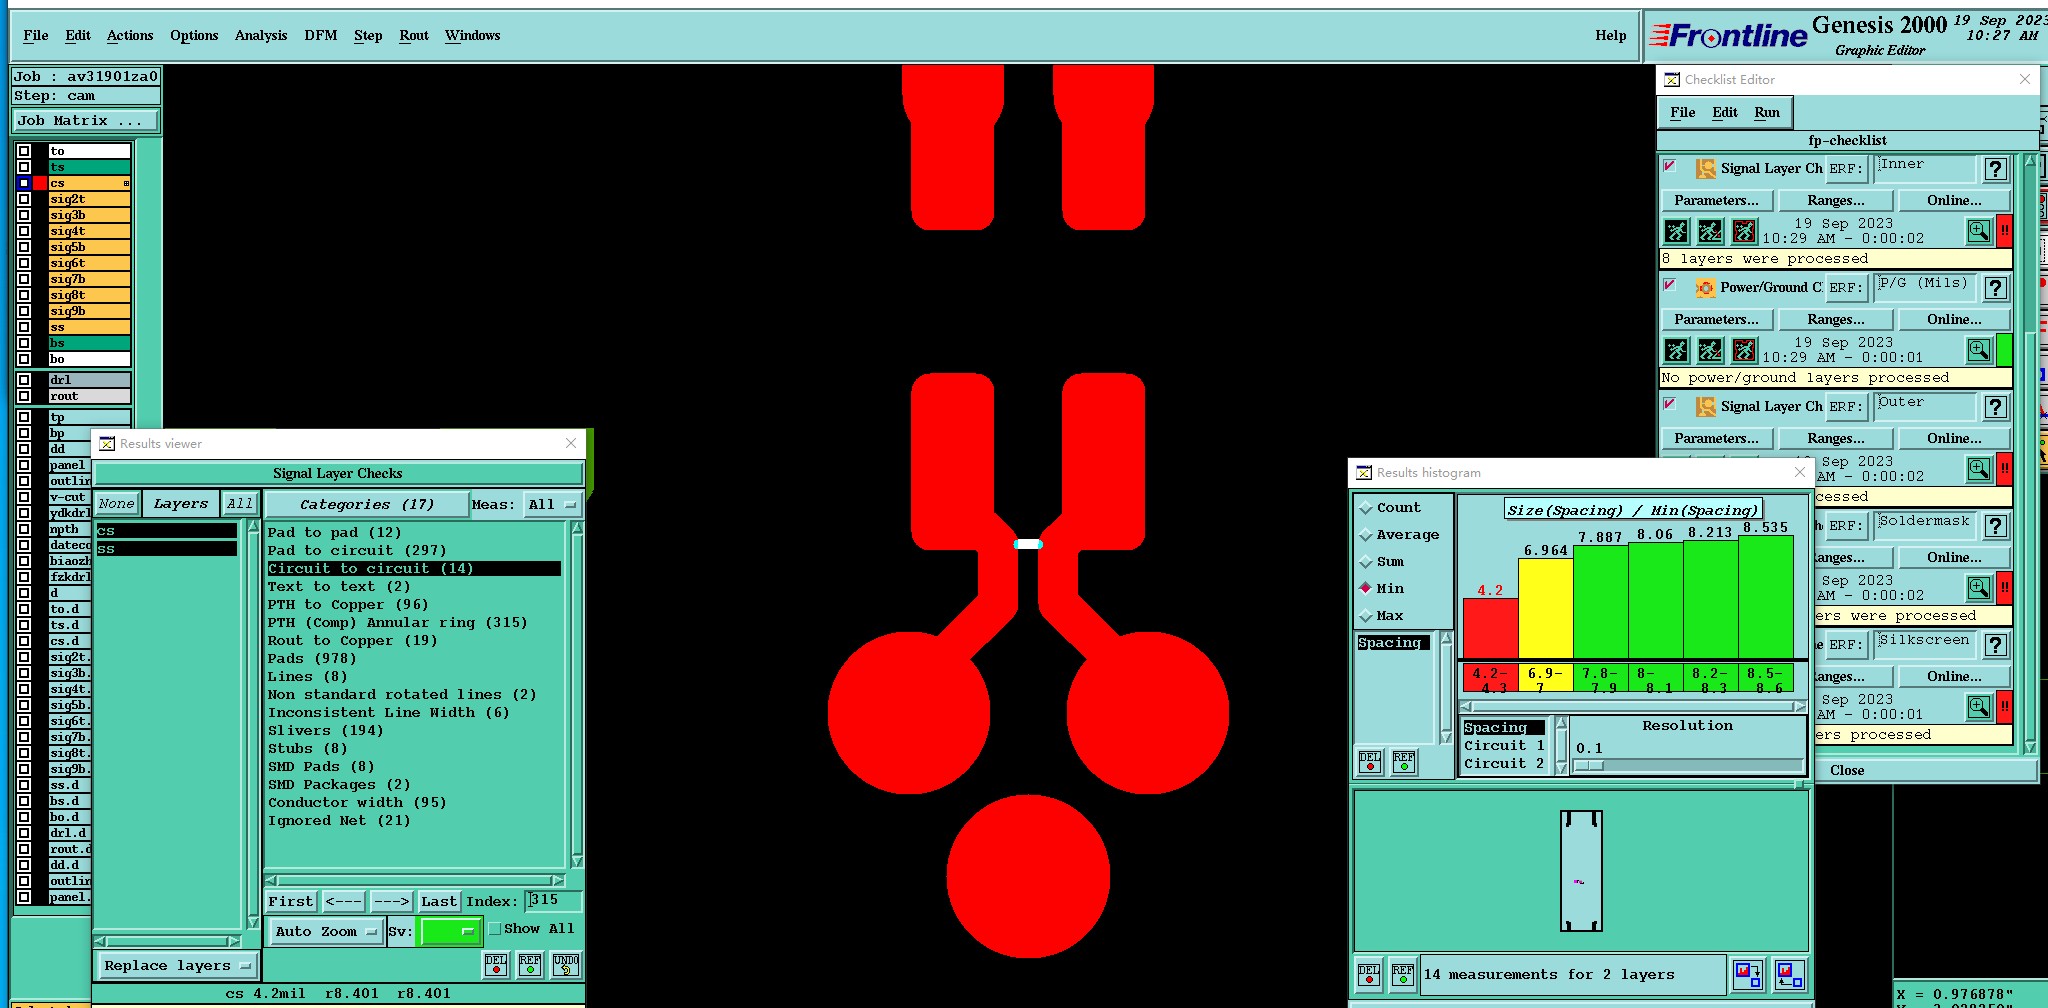
Task: Open the DFM menu
Action: coord(321,35)
